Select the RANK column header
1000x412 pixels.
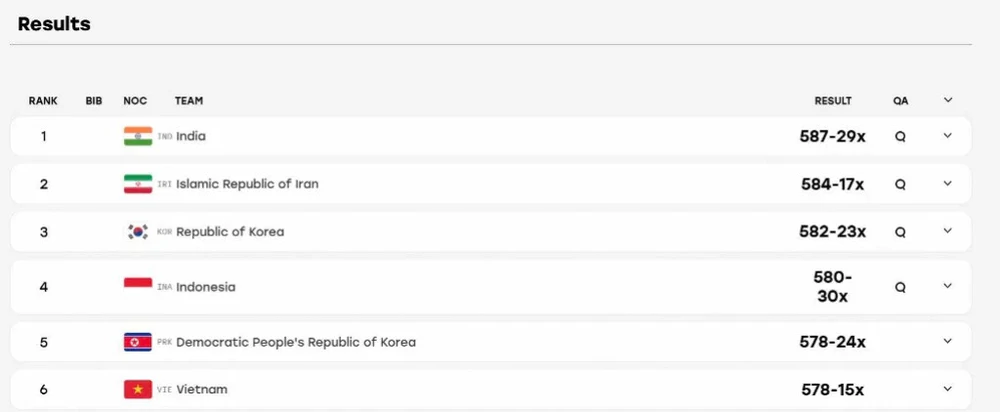43,101
